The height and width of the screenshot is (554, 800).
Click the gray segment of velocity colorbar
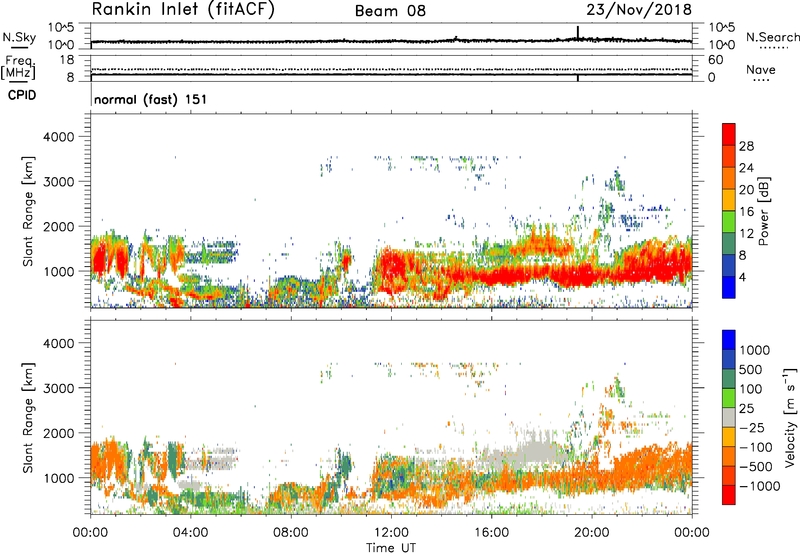[x=729, y=418]
